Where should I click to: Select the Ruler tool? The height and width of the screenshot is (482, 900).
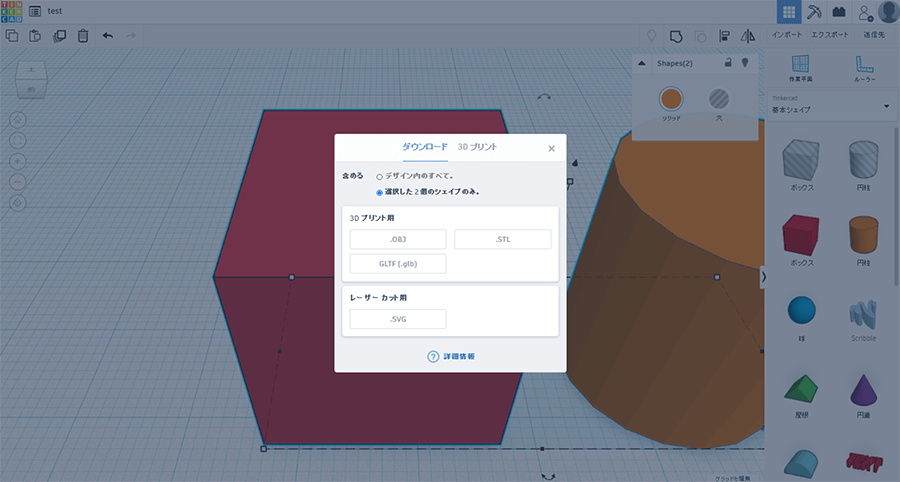pyautogui.click(x=864, y=68)
